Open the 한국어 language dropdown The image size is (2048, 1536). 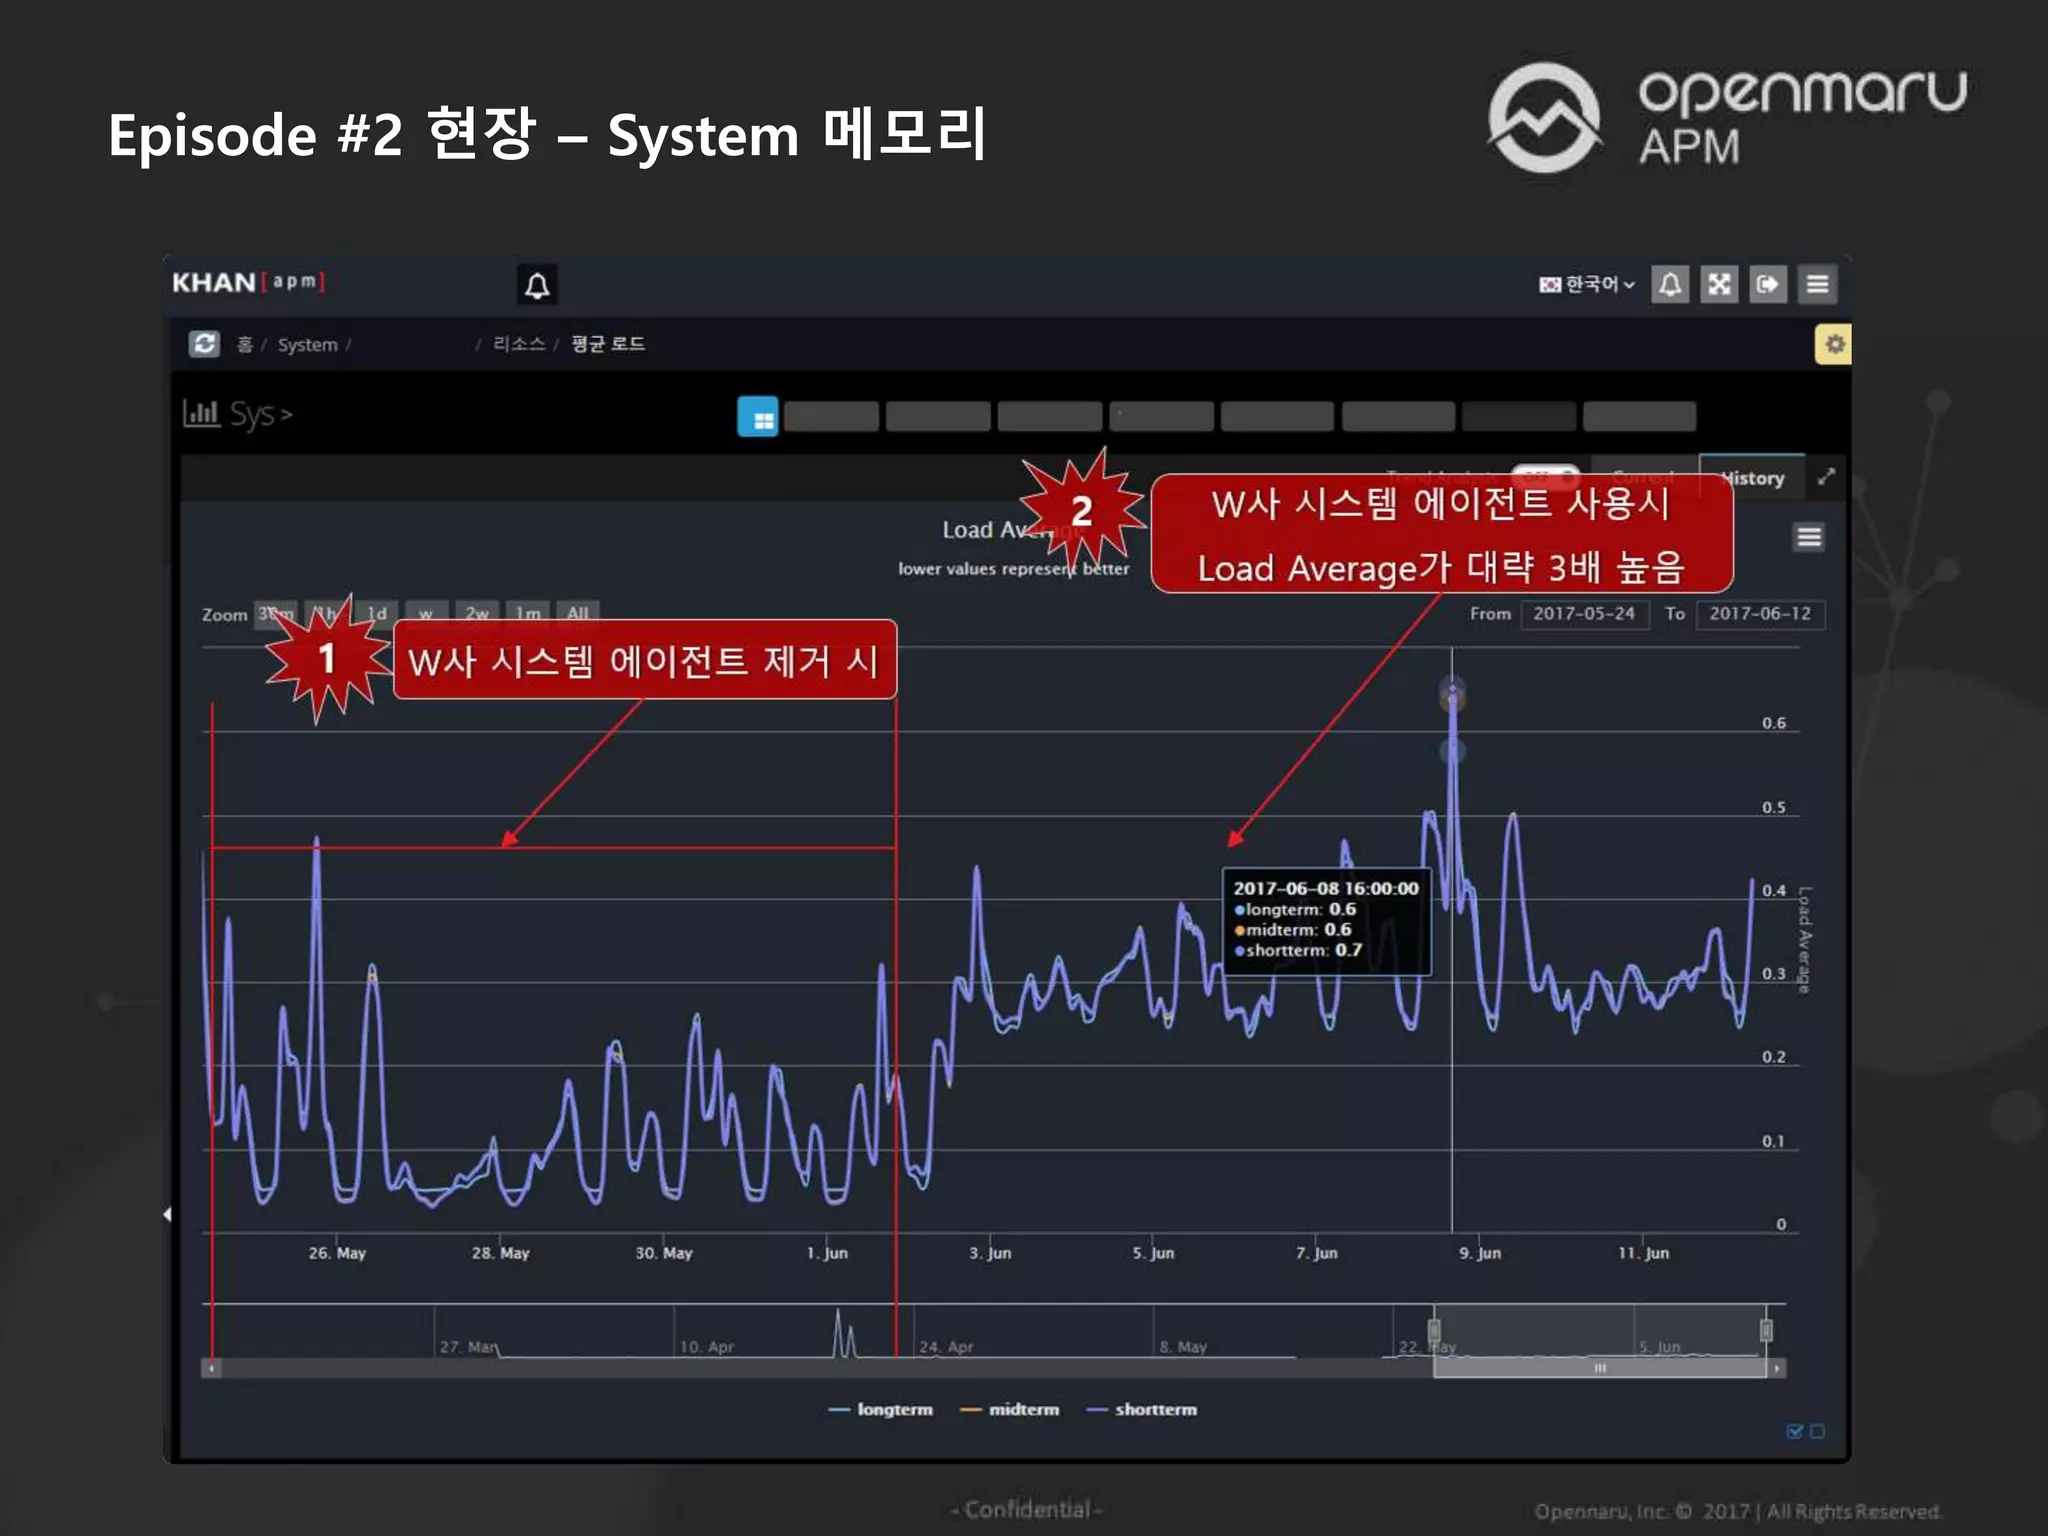click(x=1587, y=285)
